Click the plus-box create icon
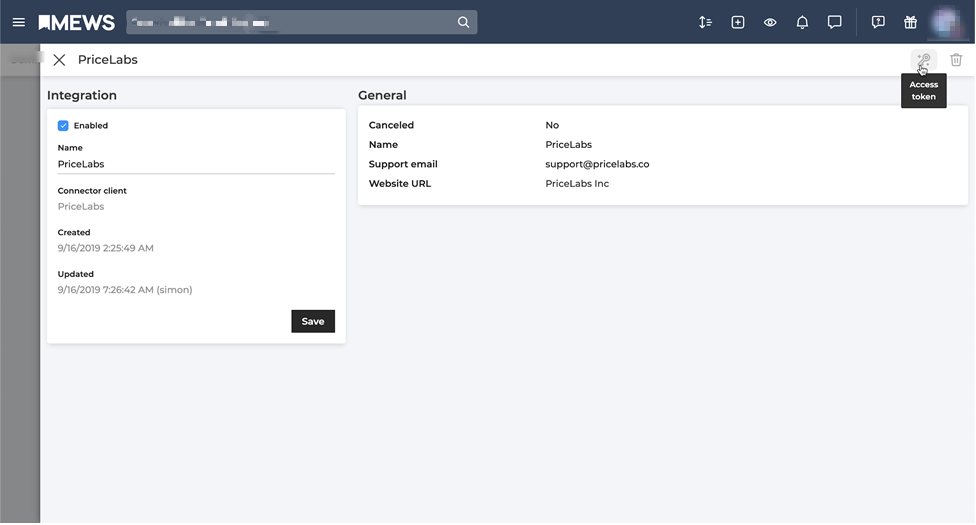976x525 pixels. [738, 22]
